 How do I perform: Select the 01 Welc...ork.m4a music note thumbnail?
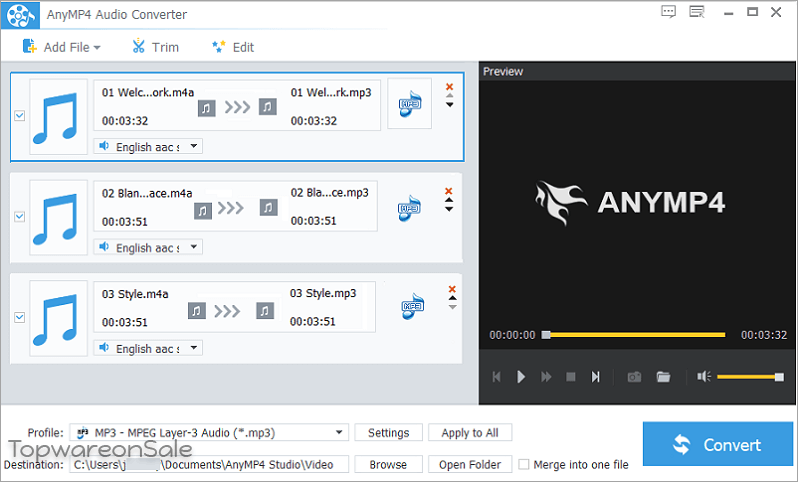coord(58,117)
